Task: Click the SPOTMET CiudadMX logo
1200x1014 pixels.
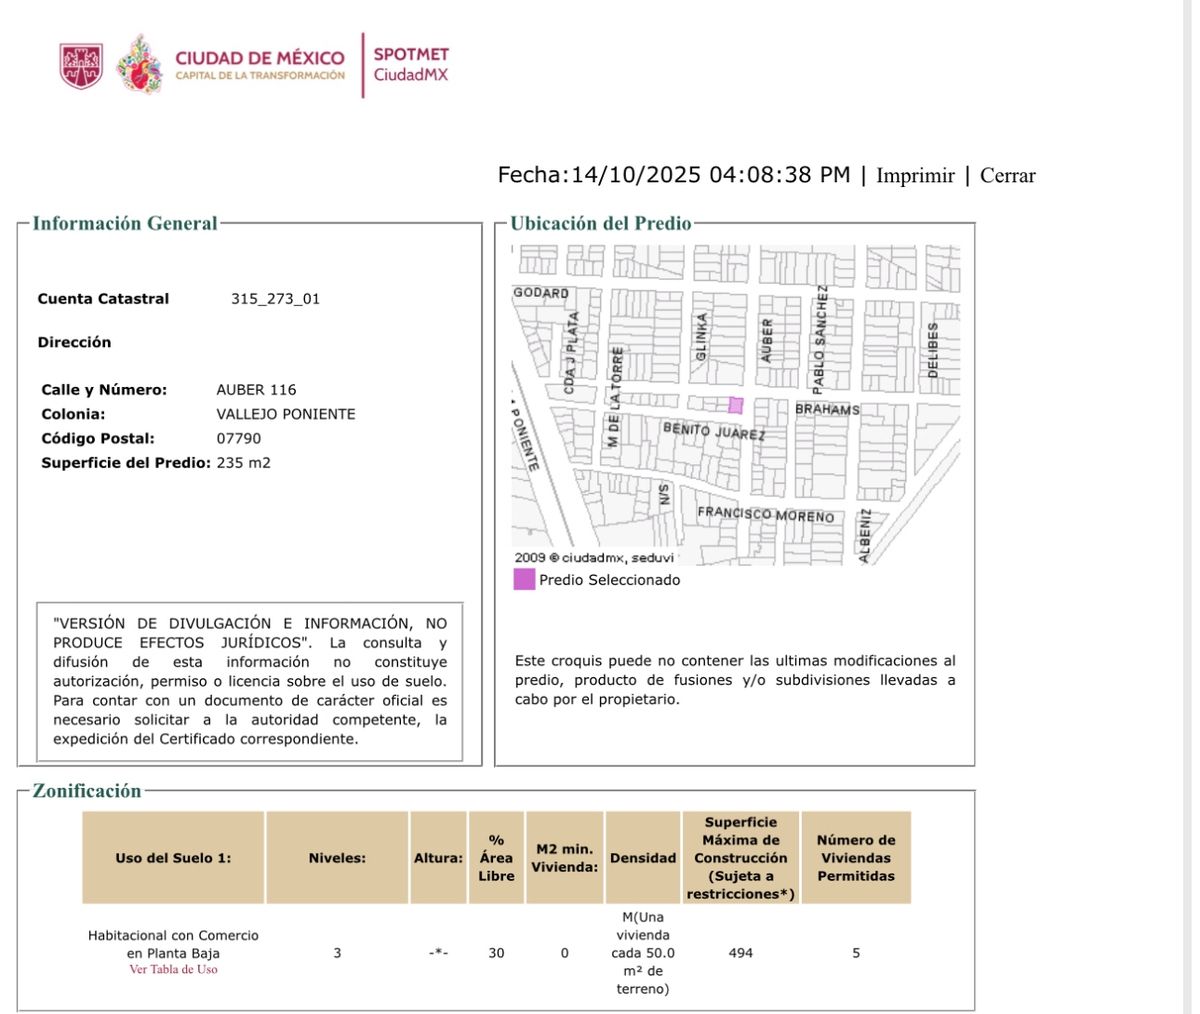Action: pos(411,65)
